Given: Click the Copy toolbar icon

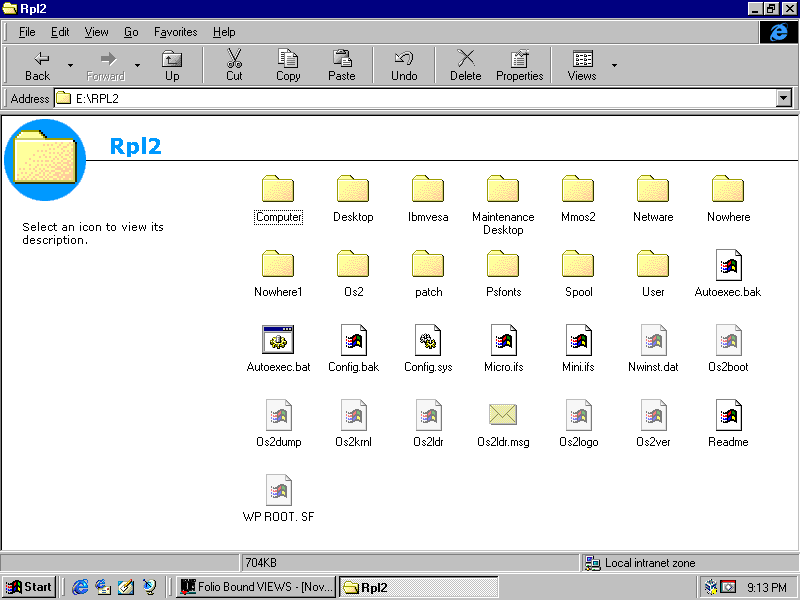Looking at the screenshot, I should tap(288, 58).
